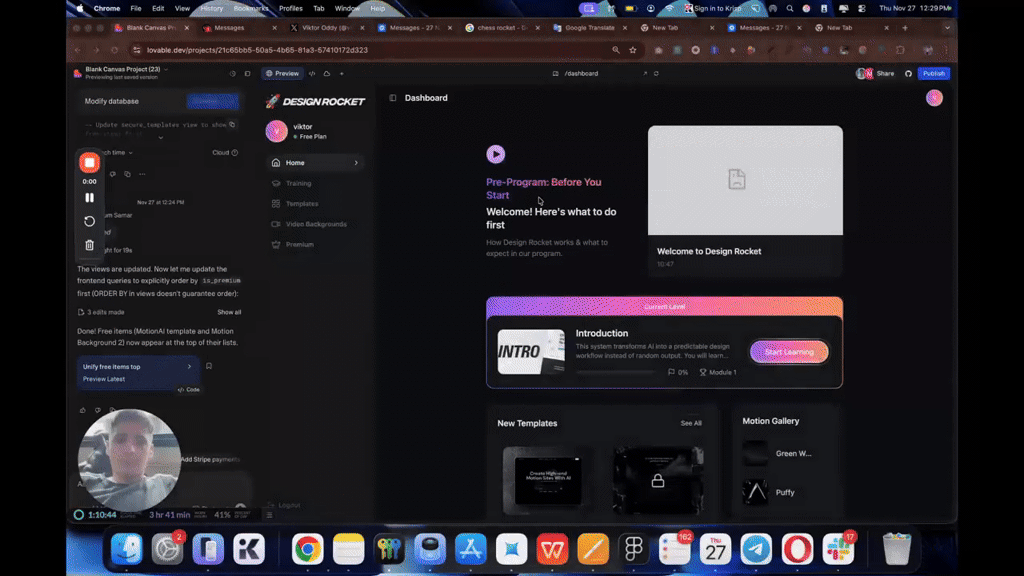Click the blue Publish button
The width and height of the screenshot is (1024, 576).
(933, 73)
